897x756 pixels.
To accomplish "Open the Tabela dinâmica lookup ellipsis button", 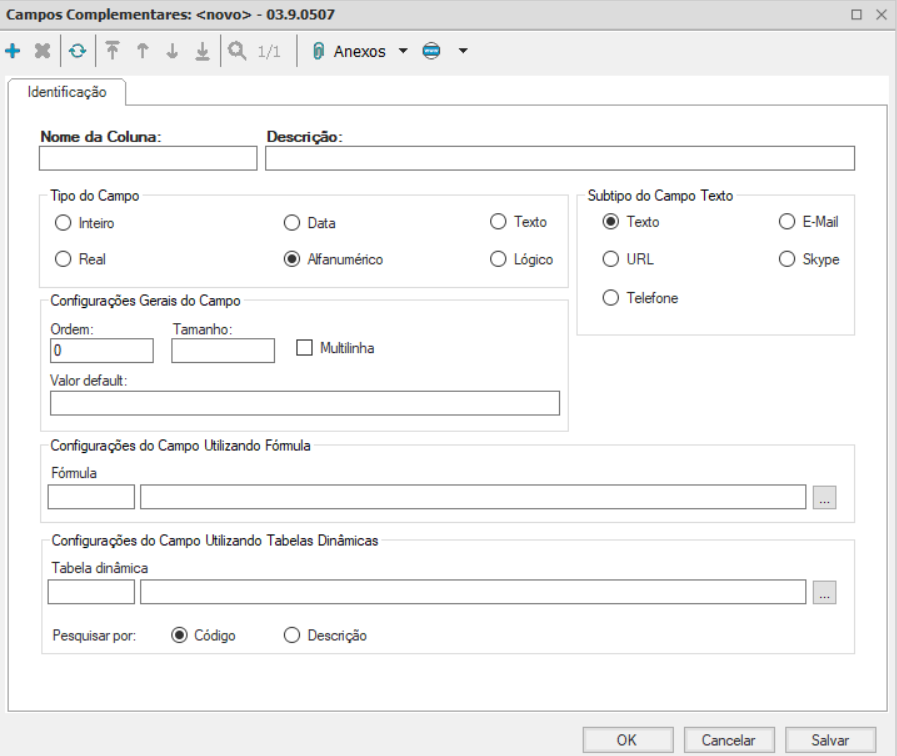I will 824,592.
